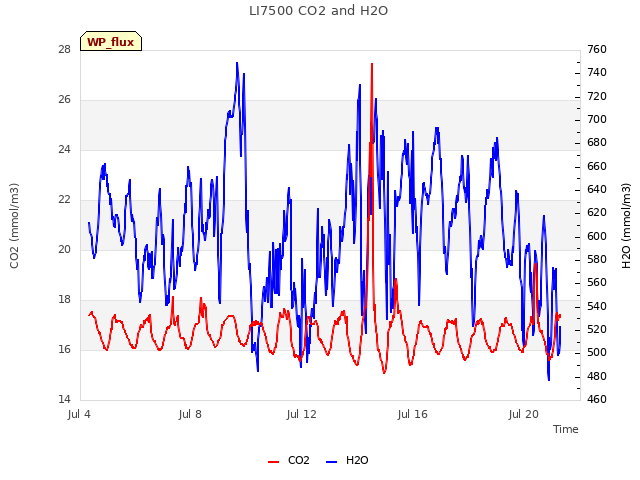
Task: Click the WP_flux annotation label
Action: (111, 41)
